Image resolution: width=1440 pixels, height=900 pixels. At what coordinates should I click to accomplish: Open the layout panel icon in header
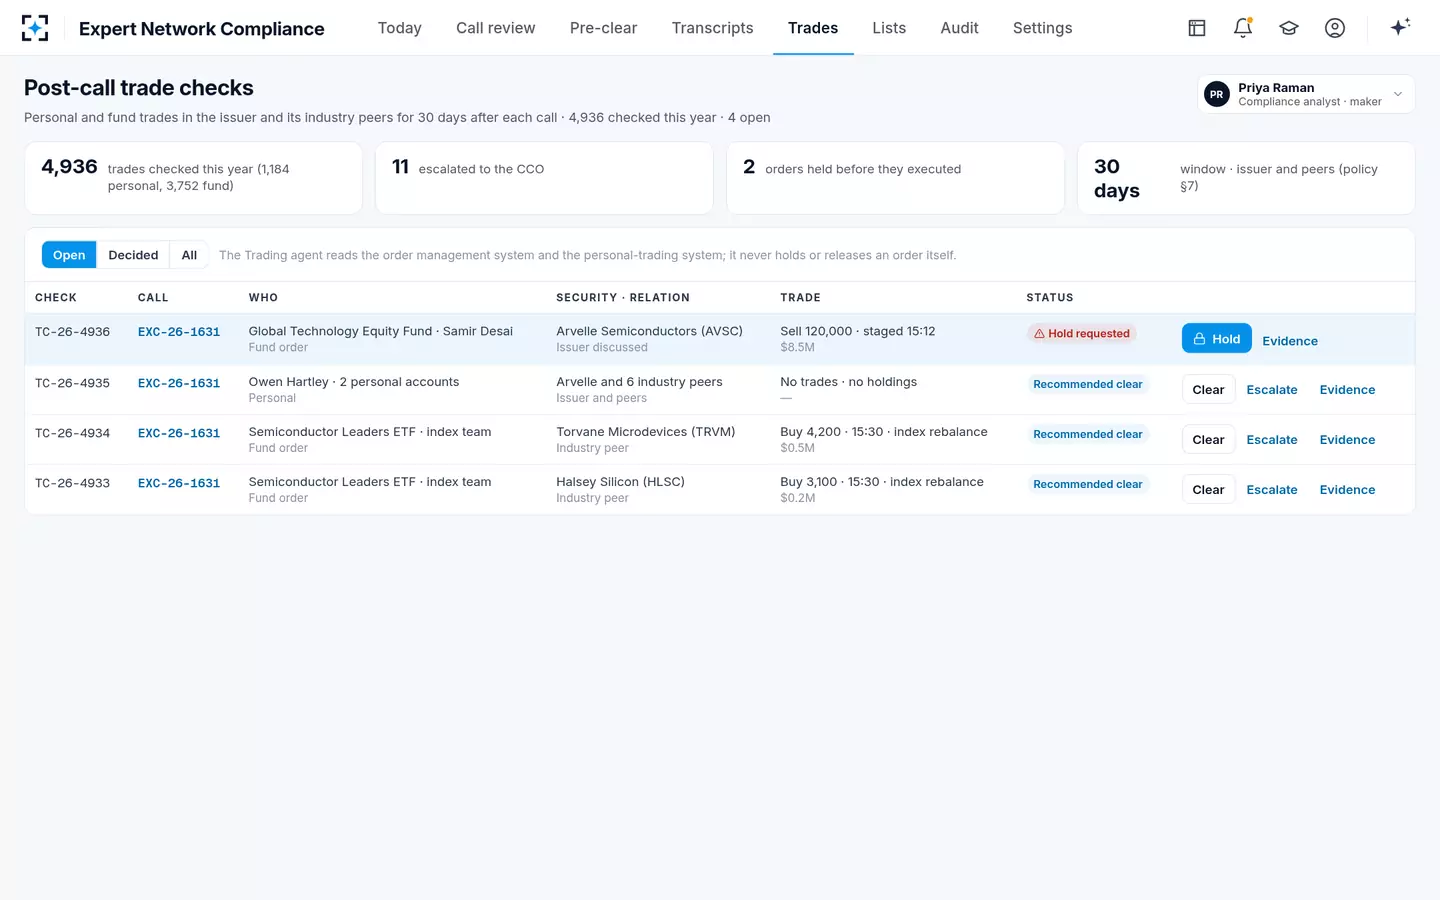click(x=1197, y=28)
